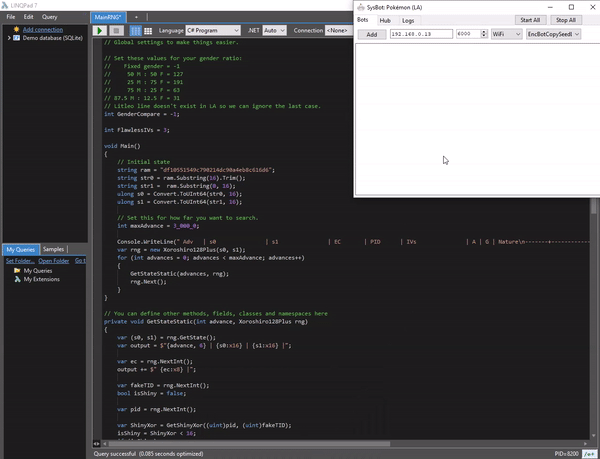Open the .NET version dropdown set to Auto
The height and width of the screenshot is (459, 600).
[x=274, y=30]
